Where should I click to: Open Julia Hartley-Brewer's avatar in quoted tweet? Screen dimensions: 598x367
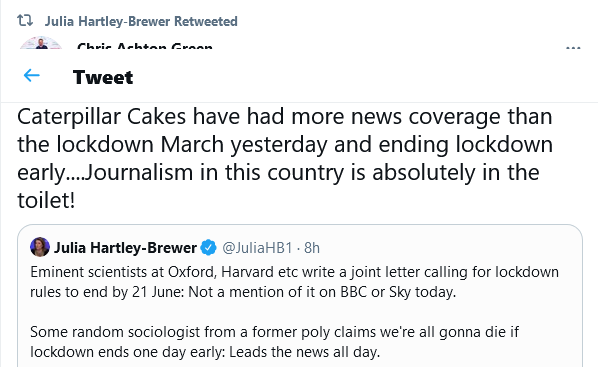[40, 247]
